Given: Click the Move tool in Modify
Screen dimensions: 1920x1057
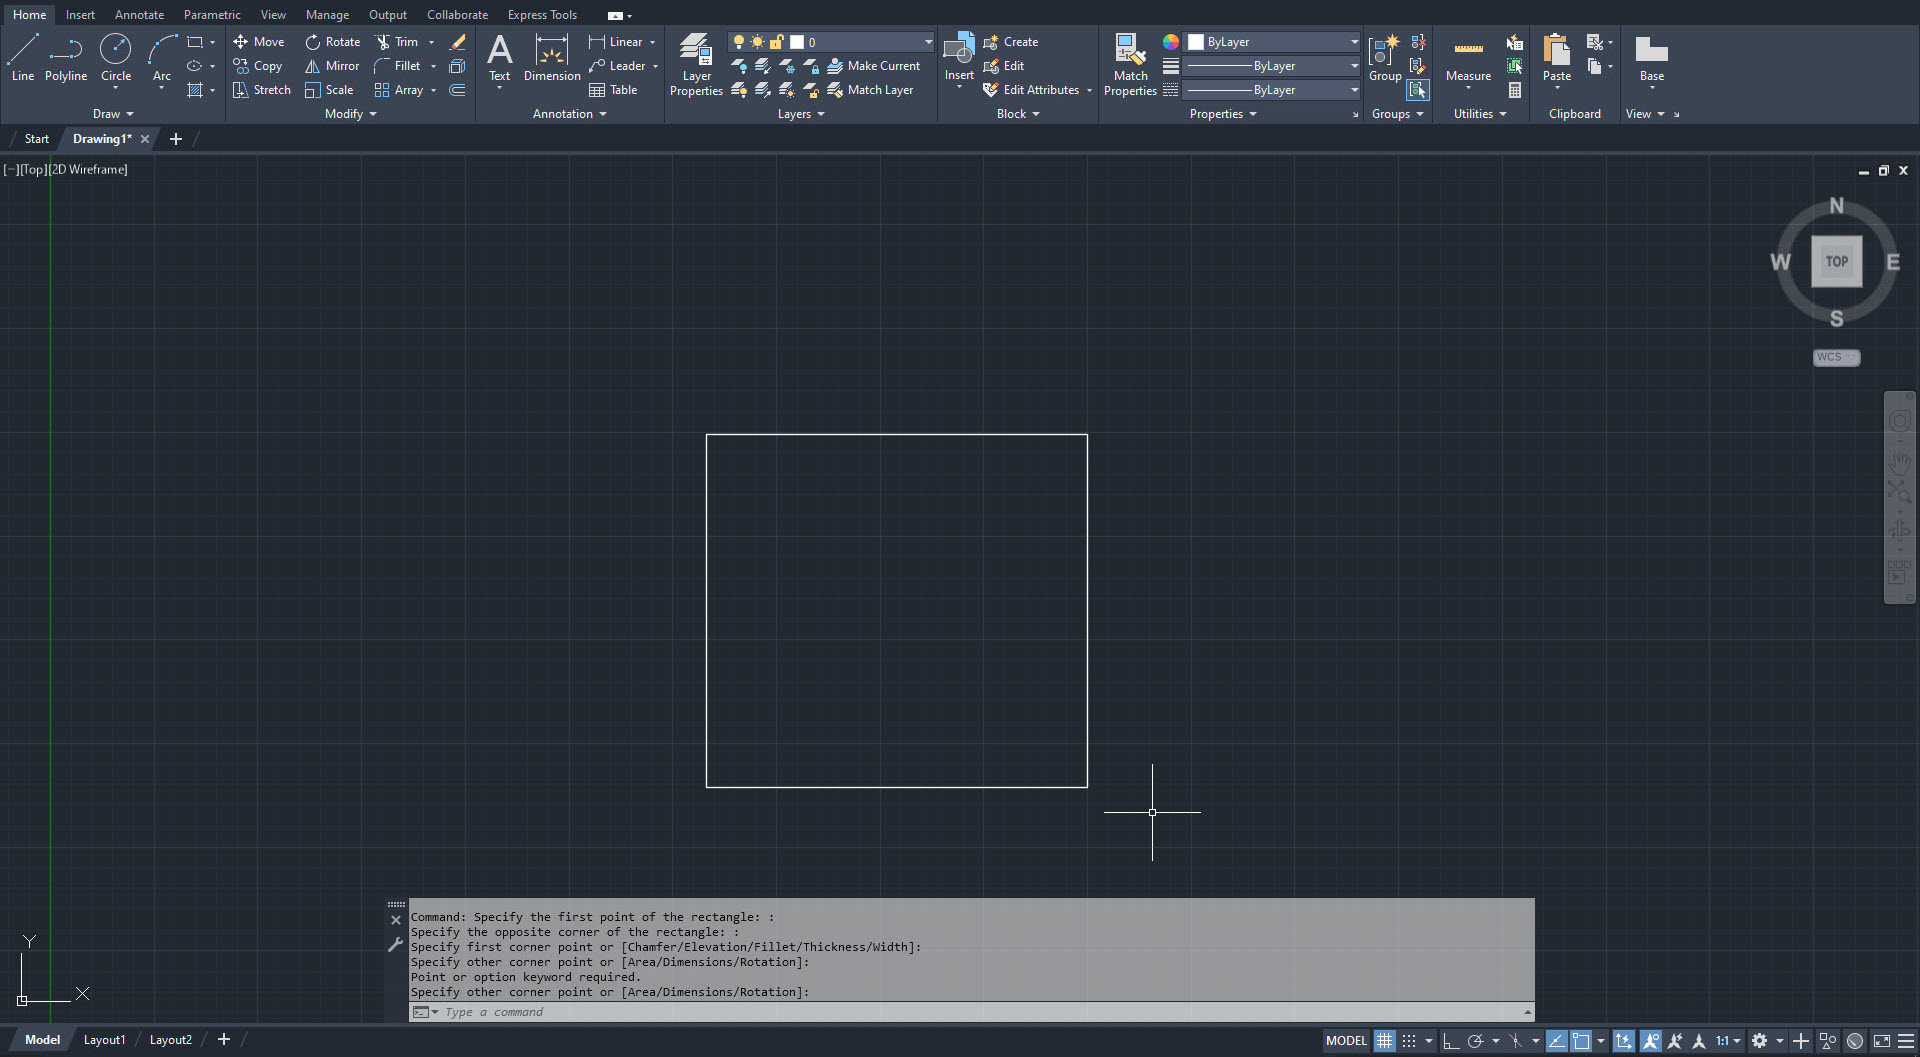Looking at the screenshot, I should (x=259, y=42).
